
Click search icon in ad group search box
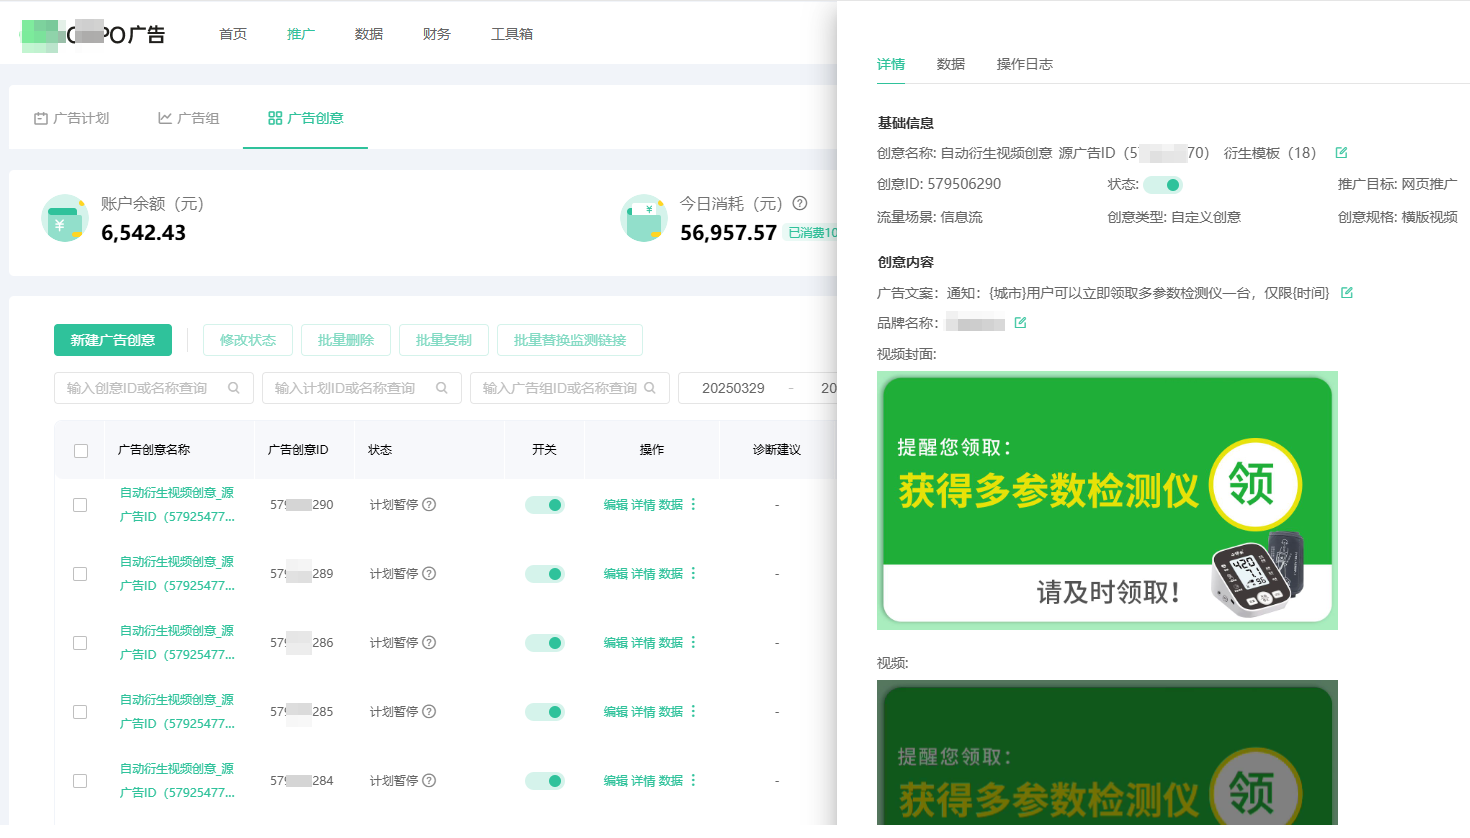click(650, 388)
